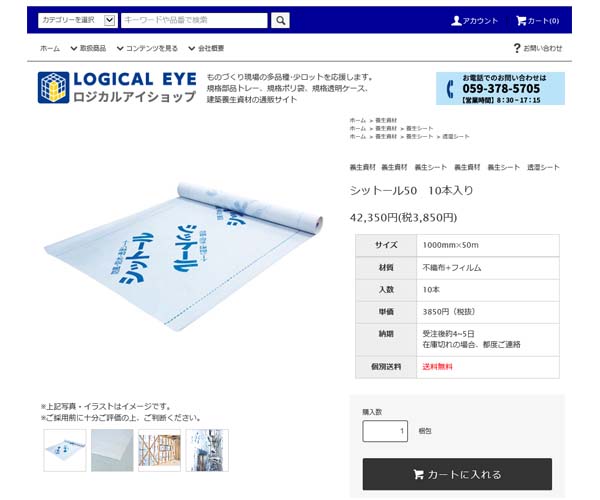This screenshot has width=600, height=500.
Task: Click the 養生シート breadcrumb in second row
Action: (x=419, y=128)
